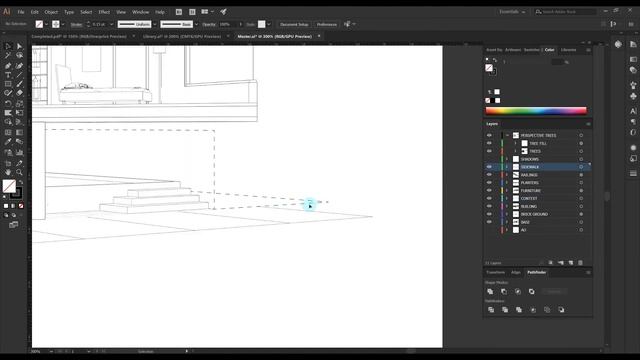Viewport: 640px width, 360px height.
Task: Click the color spectrum bar in Color panel
Action: tap(536, 111)
